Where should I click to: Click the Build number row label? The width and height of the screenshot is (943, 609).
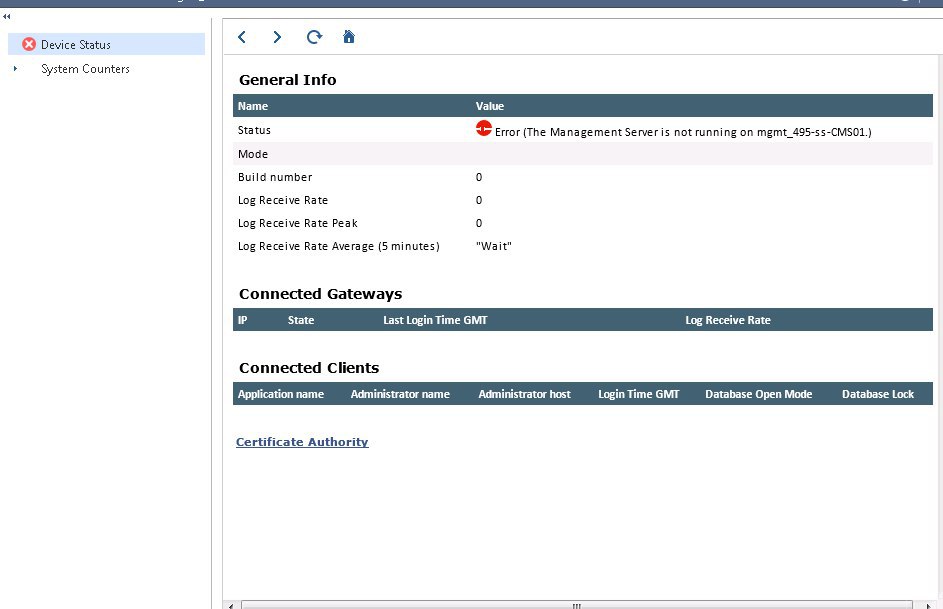(275, 177)
